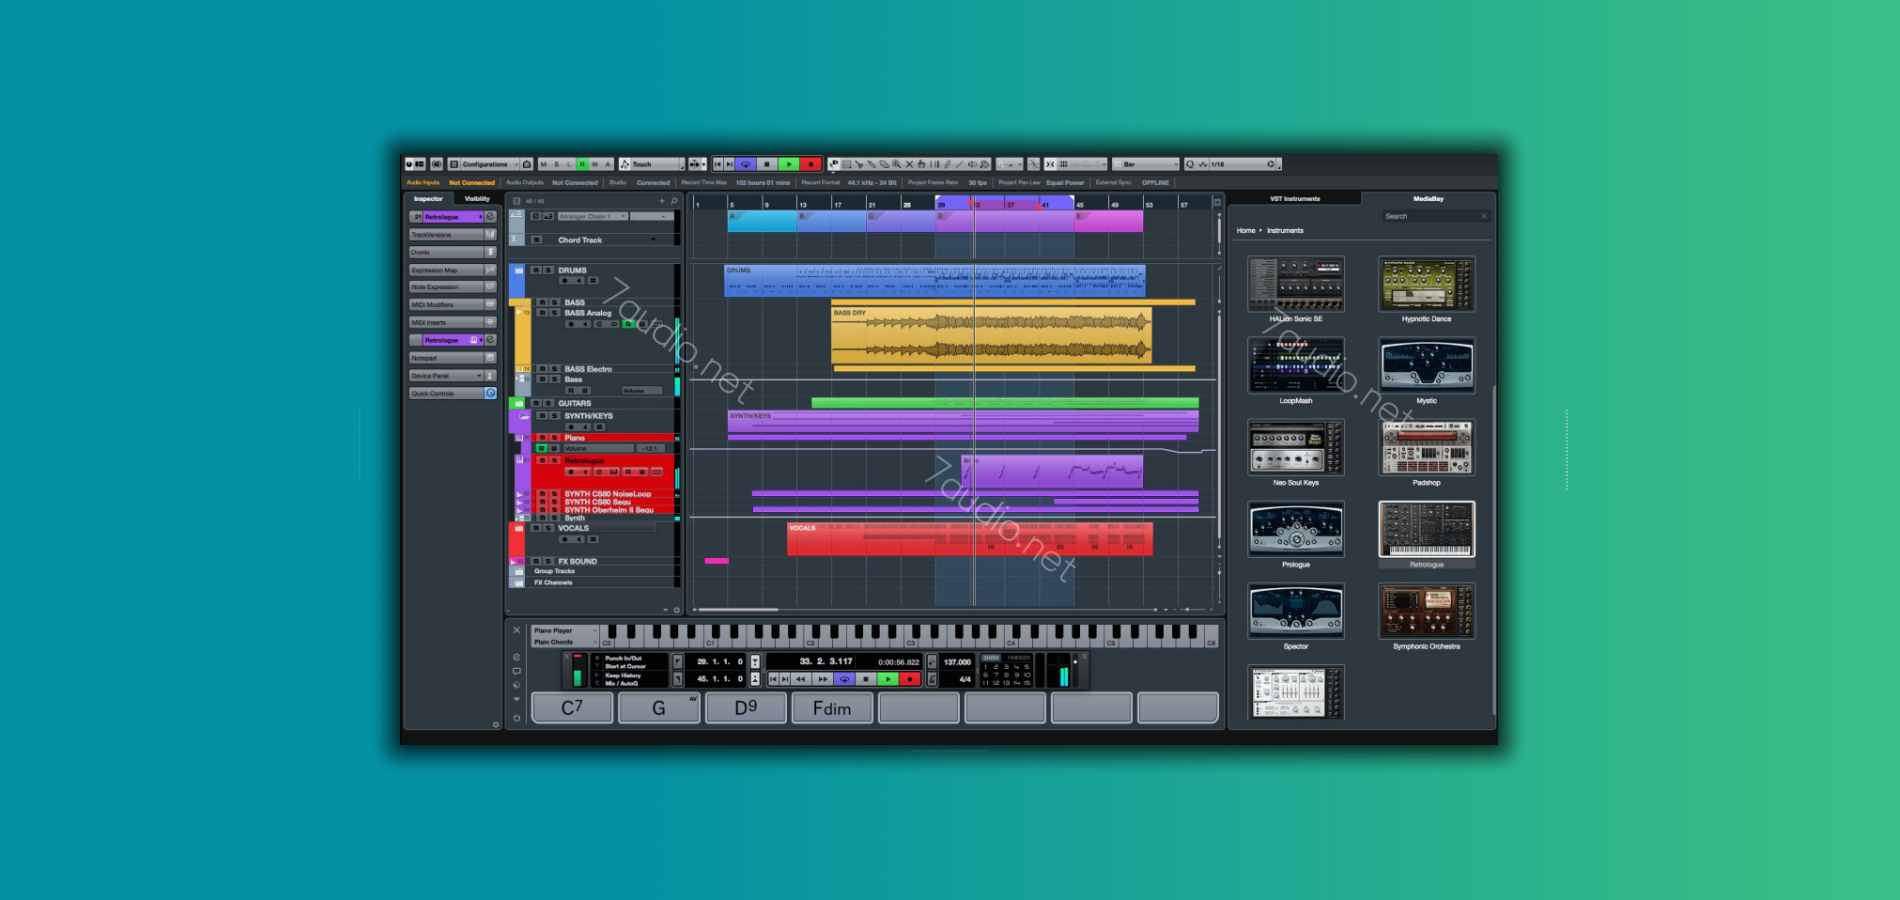Open the Chord Track dropdown arrow
Viewport: 1900px width, 900px height.
point(653,240)
